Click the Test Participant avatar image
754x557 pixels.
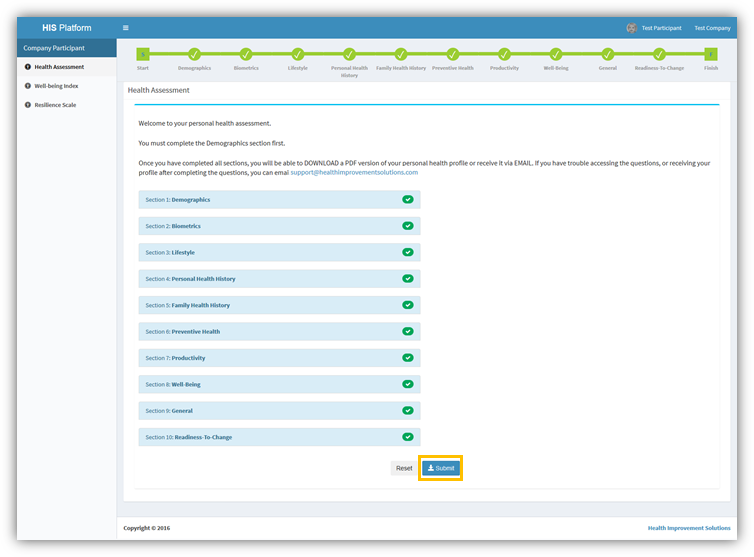pos(631,28)
